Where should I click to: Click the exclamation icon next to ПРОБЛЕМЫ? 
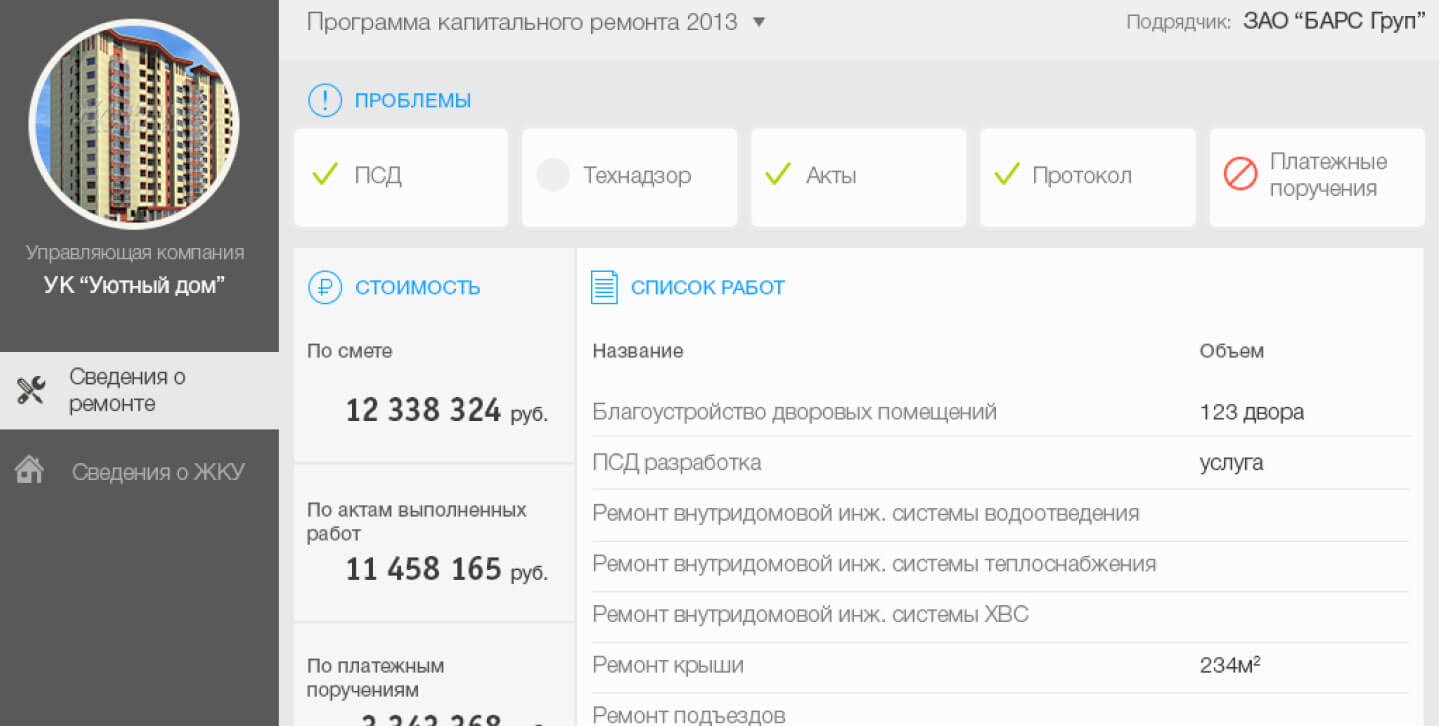[325, 100]
